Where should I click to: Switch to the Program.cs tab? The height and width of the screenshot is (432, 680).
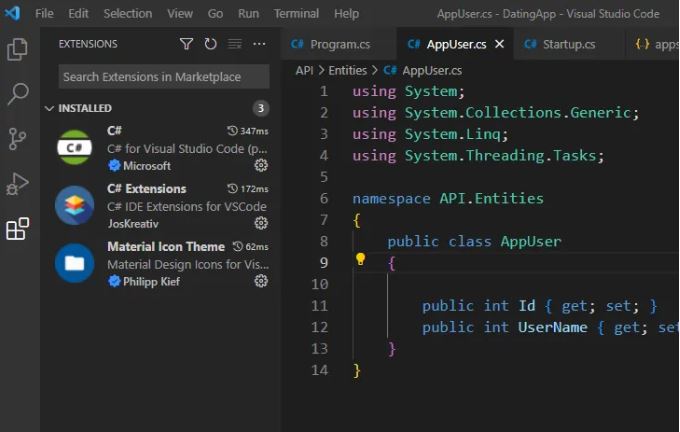(x=339, y=44)
